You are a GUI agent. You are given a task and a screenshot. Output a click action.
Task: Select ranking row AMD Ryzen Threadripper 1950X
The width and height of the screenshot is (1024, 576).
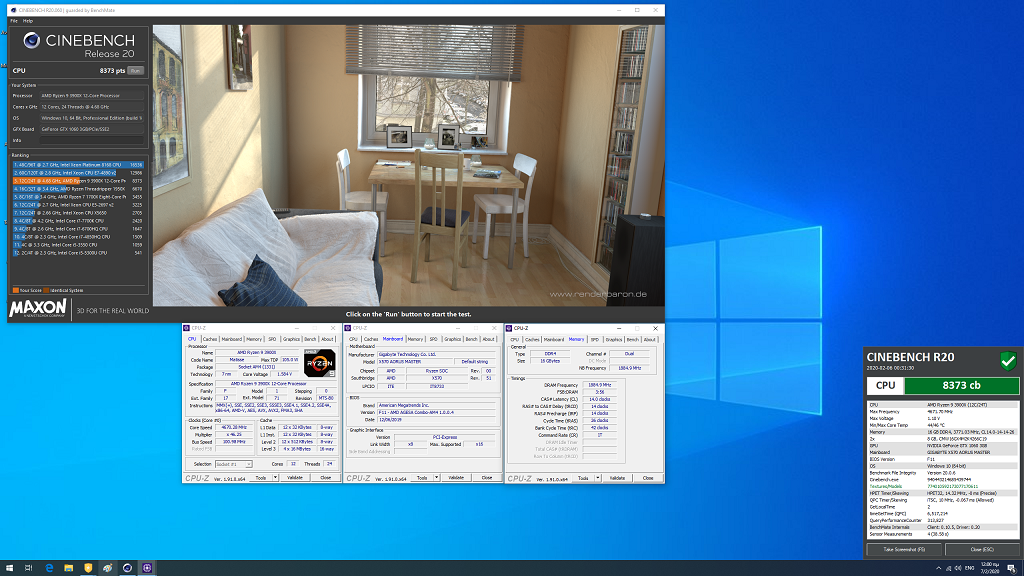[x=78, y=189]
